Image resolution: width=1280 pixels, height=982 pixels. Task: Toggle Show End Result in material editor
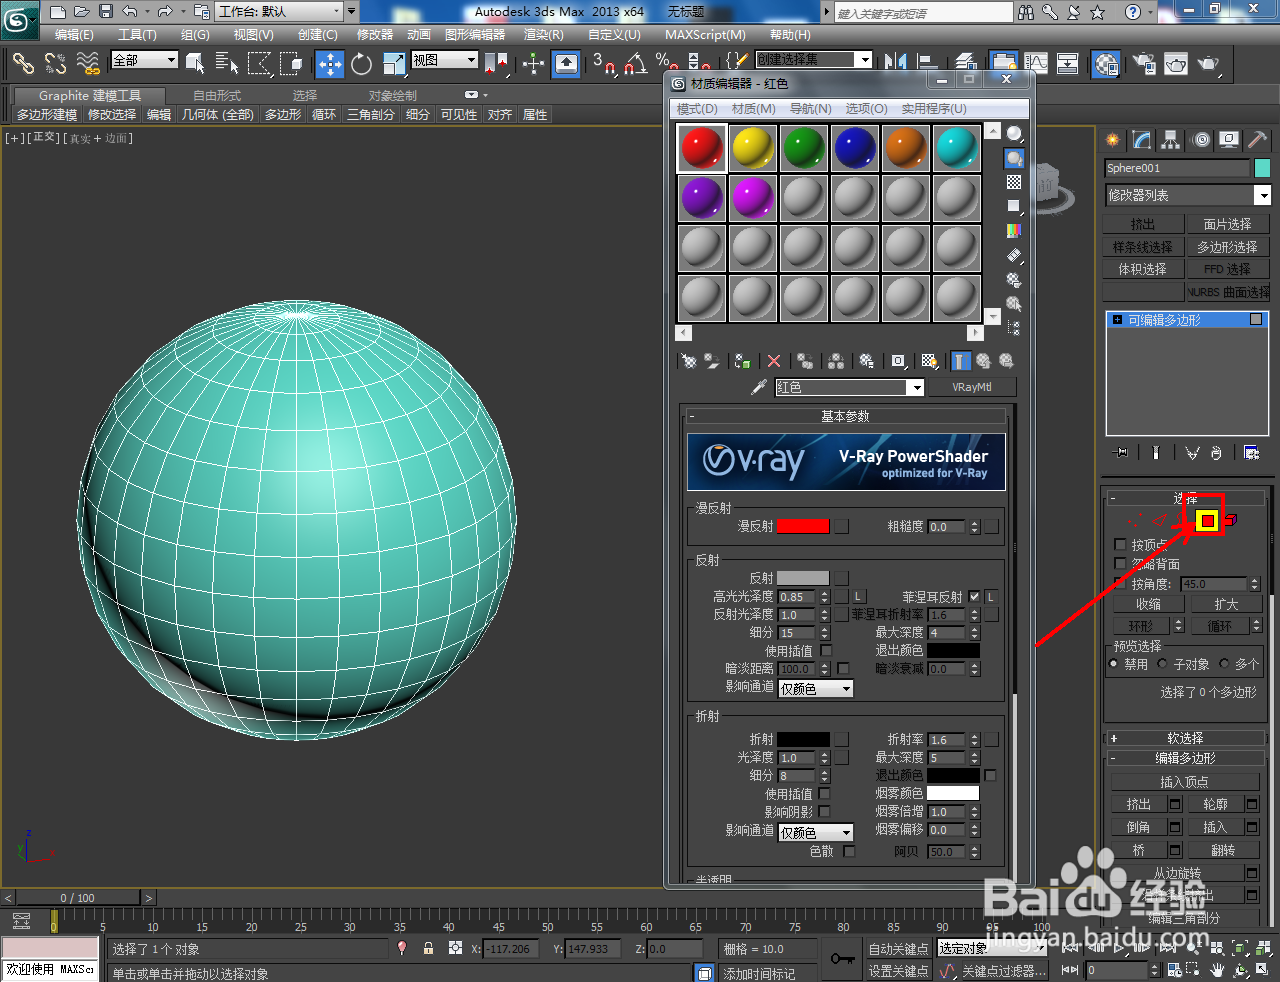point(960,361)
